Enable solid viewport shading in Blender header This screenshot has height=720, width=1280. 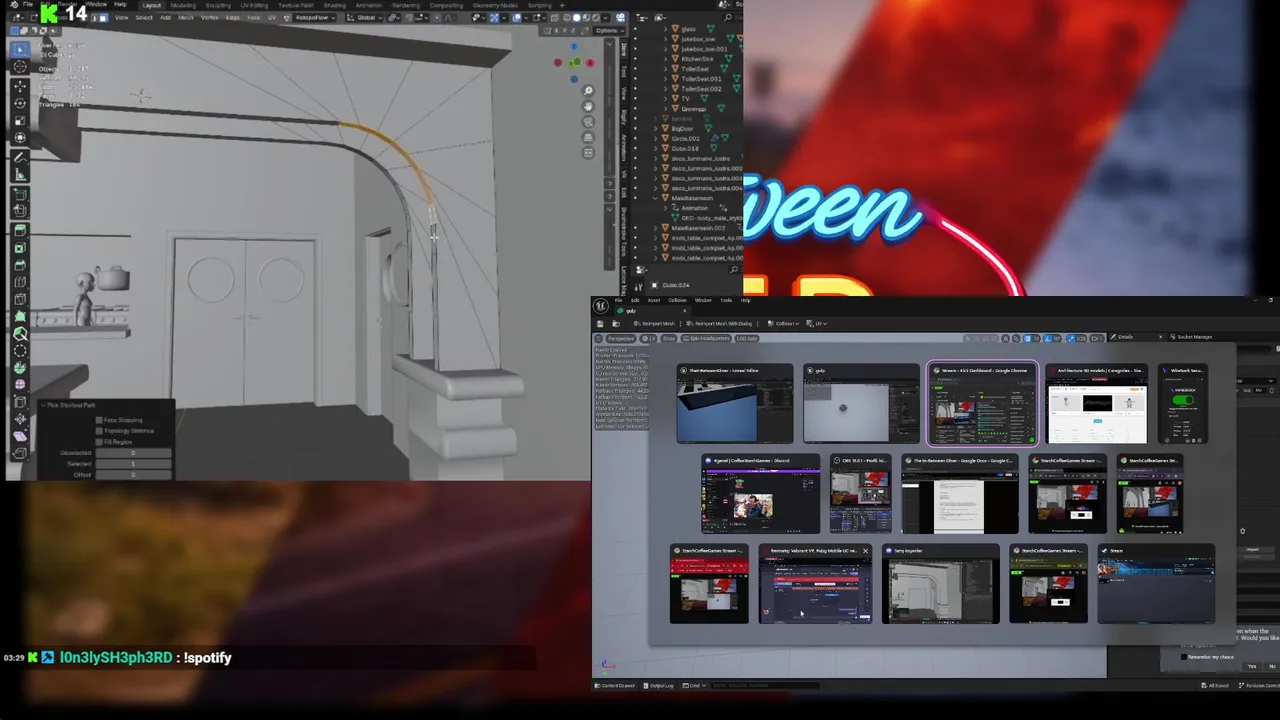(x=576, y=17)
